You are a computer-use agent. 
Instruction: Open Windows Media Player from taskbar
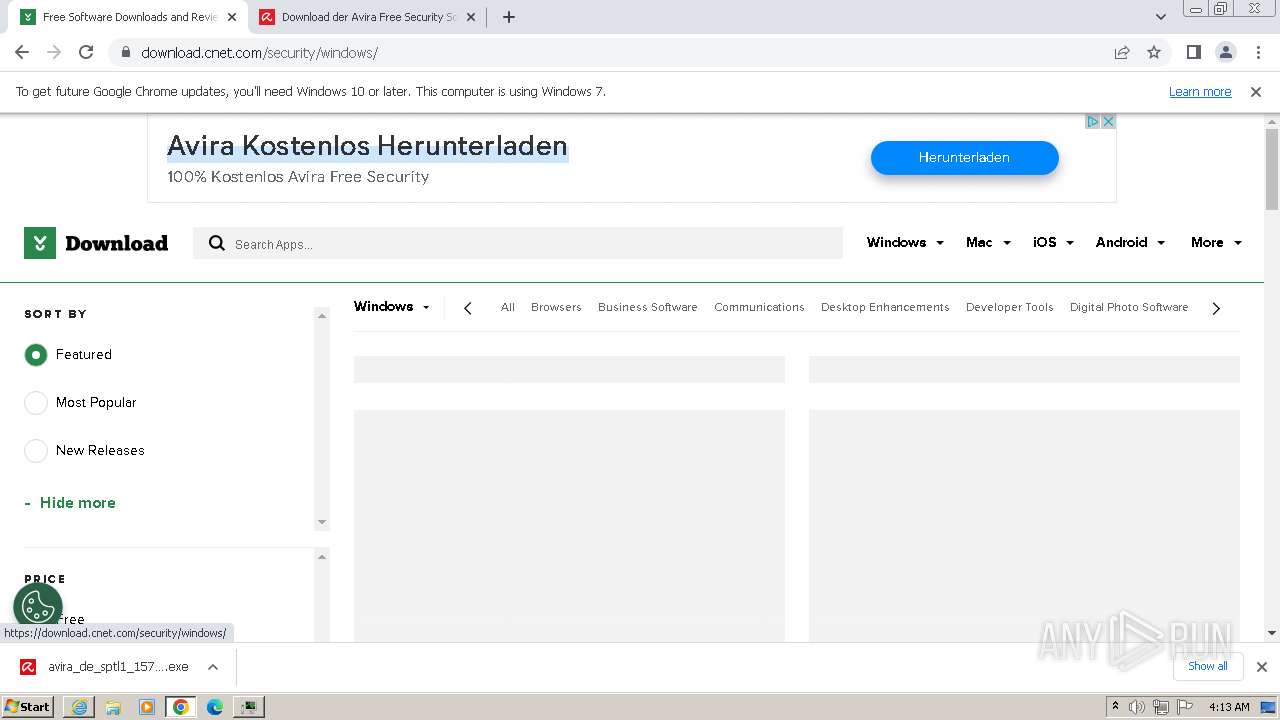pyautogui.click(x=147, y=707)
